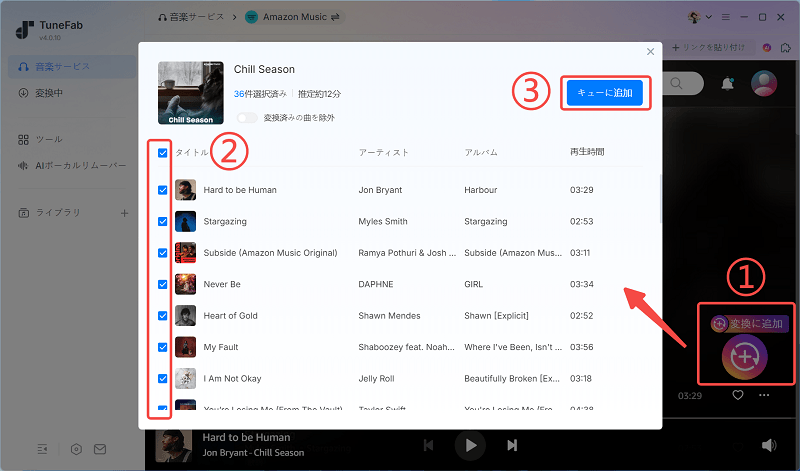Click album name GIRL

coord(473,285)
